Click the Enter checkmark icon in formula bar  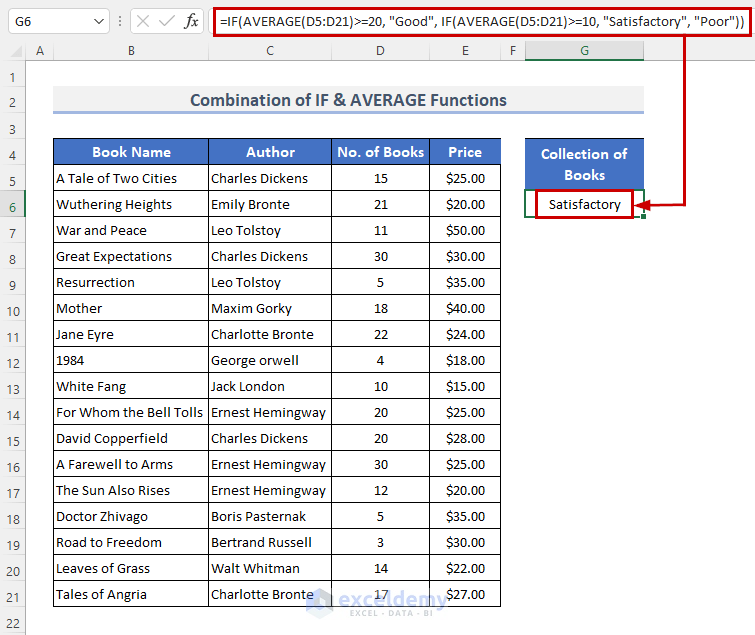pyautogui.click(x=167, y=21)
